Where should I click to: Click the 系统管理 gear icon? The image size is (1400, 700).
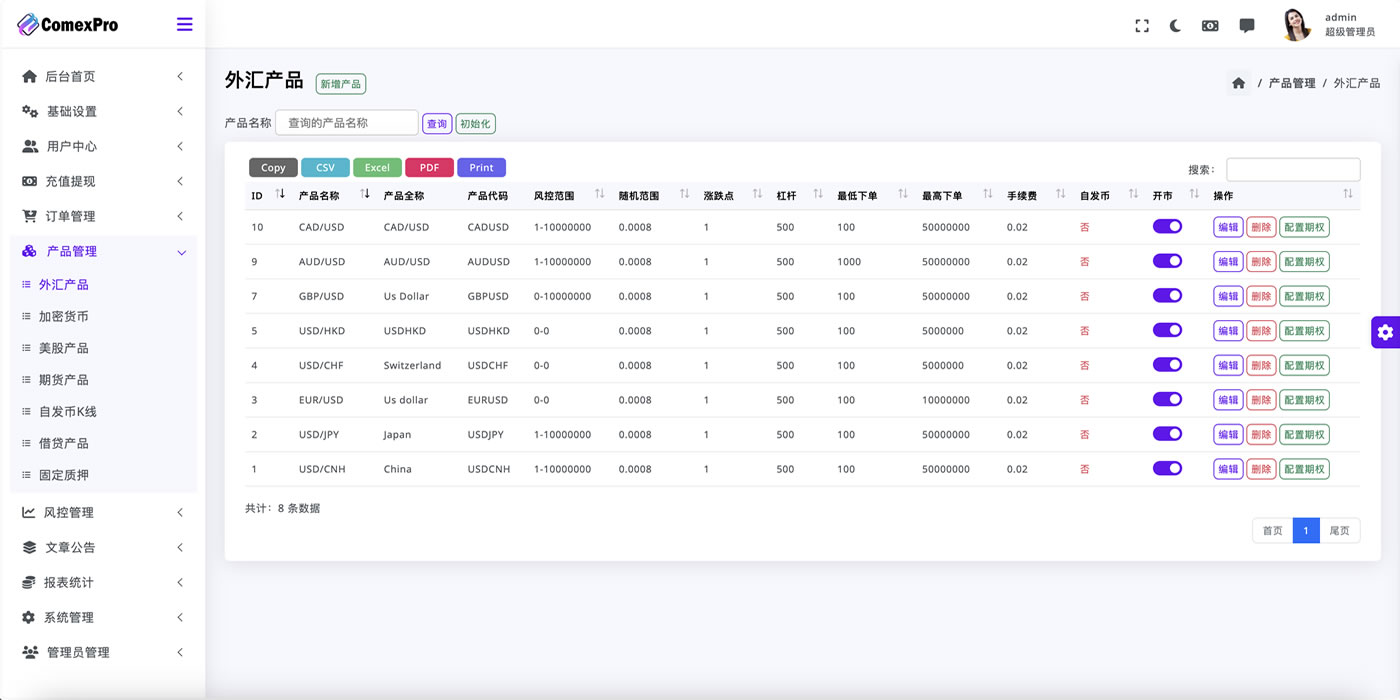tap(28, 617)
